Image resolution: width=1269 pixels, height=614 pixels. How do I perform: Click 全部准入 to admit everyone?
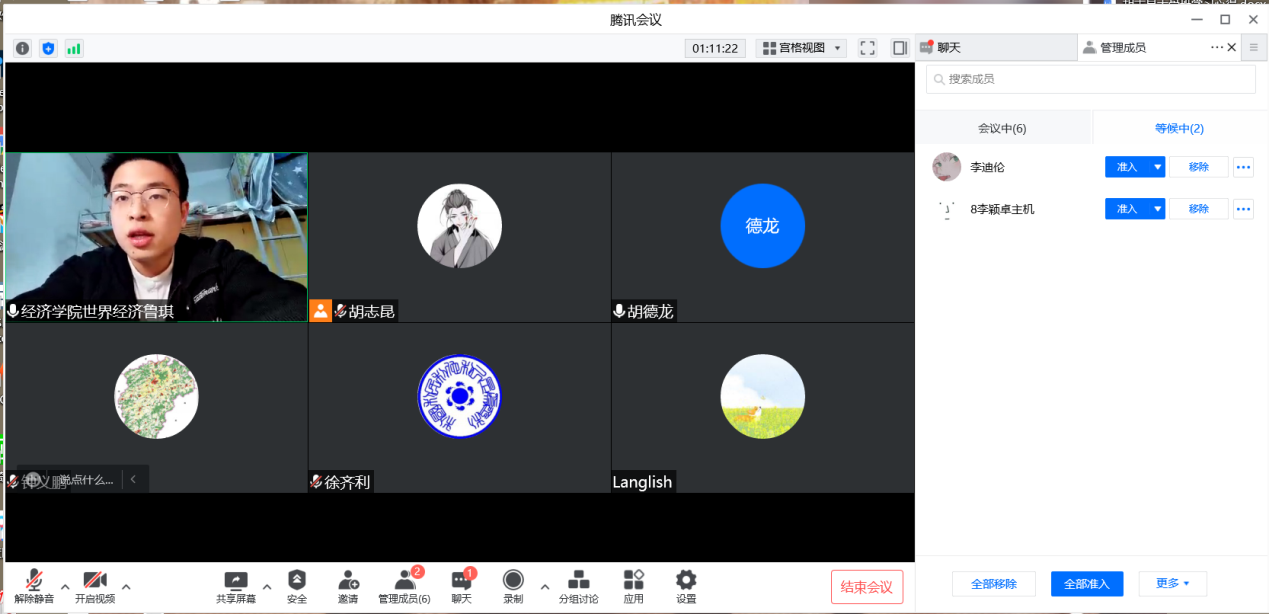pyautogui.click(x=1087, y=583)
